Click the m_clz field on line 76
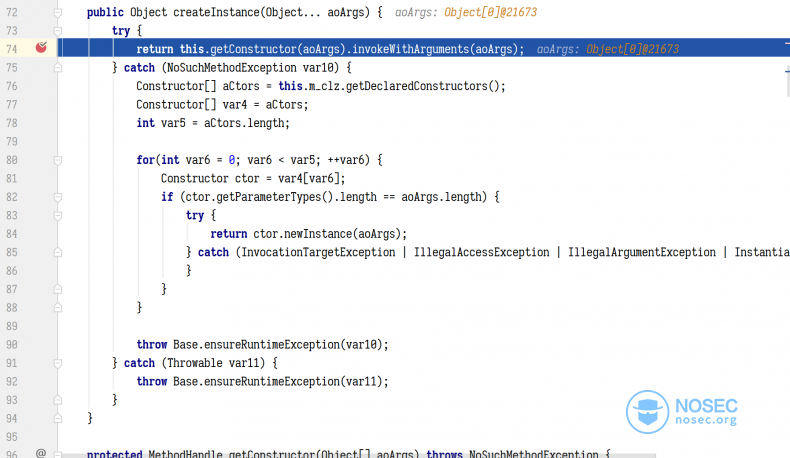Screen dimensions: 790x458 [x=324, y=86]
